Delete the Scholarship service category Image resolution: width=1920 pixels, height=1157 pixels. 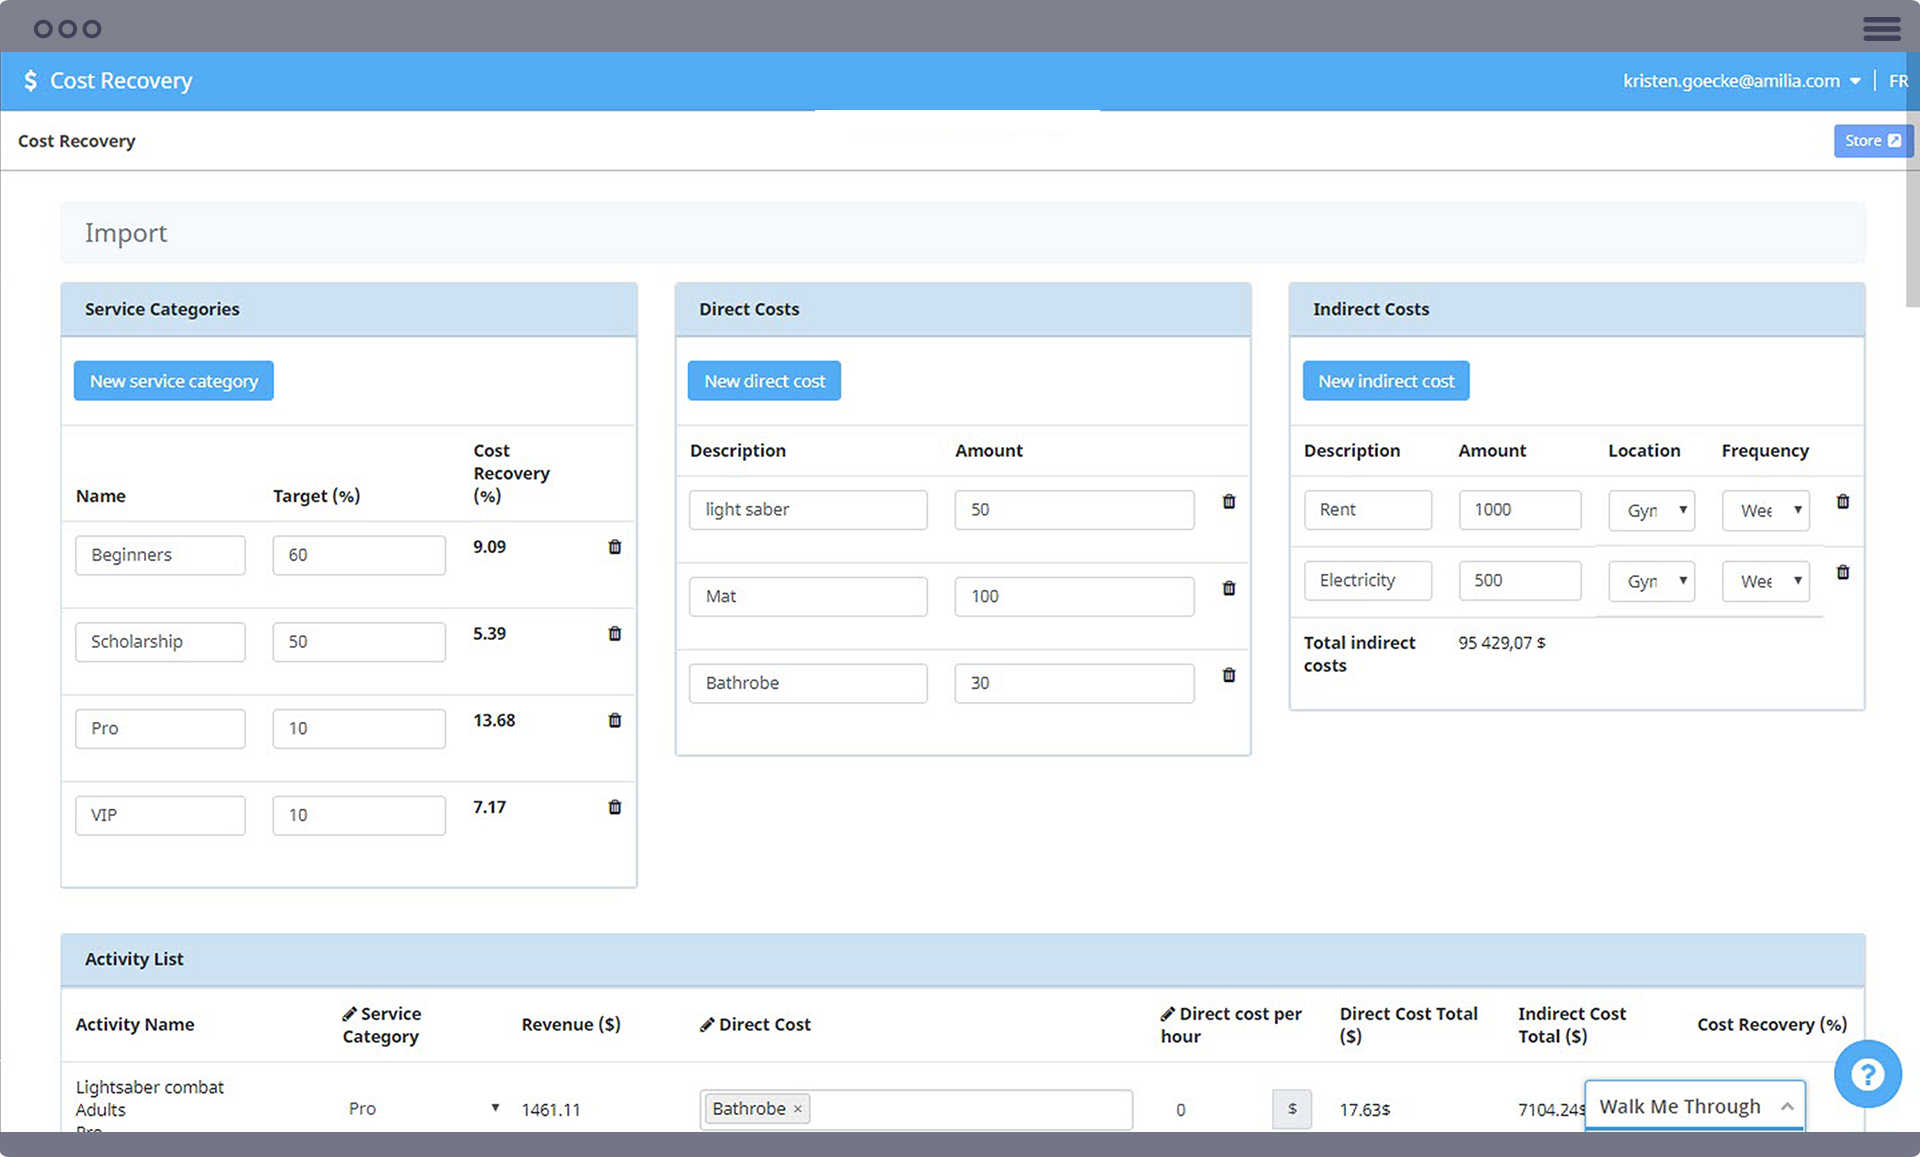[615, 634]
